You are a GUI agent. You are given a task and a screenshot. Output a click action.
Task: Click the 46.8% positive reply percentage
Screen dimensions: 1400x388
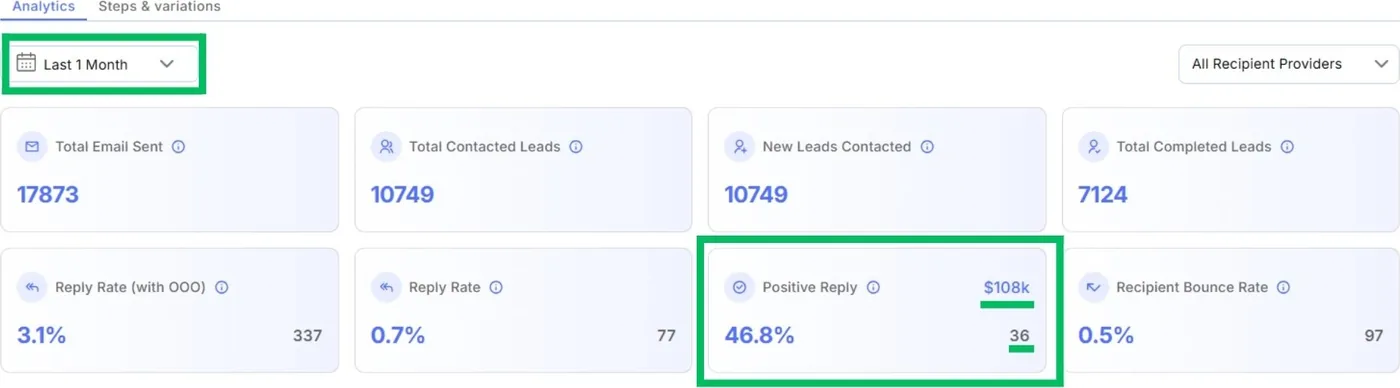[760, 336]
